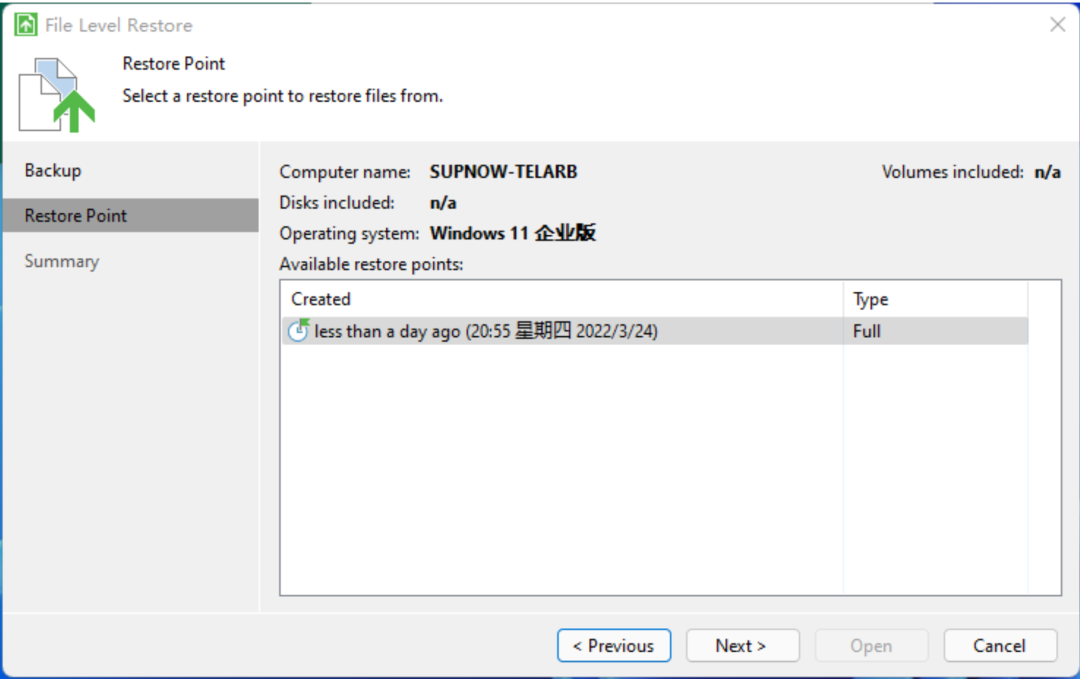
Task: Click the disabled Open button
Action: pyautogui.click(x=871, y=645)
